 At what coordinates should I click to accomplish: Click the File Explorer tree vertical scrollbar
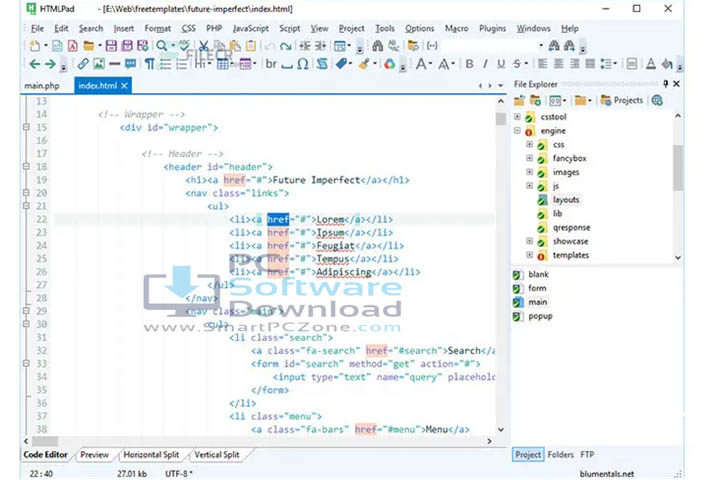678,167
